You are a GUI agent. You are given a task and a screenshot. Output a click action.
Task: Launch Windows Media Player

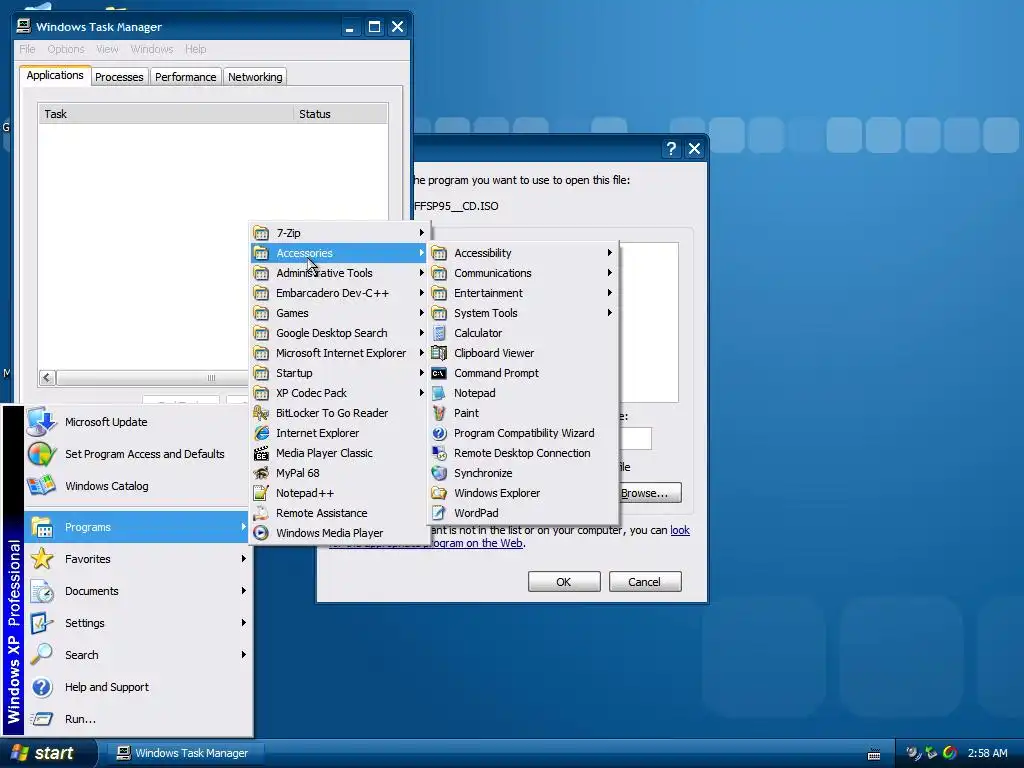tap(339, 533)
